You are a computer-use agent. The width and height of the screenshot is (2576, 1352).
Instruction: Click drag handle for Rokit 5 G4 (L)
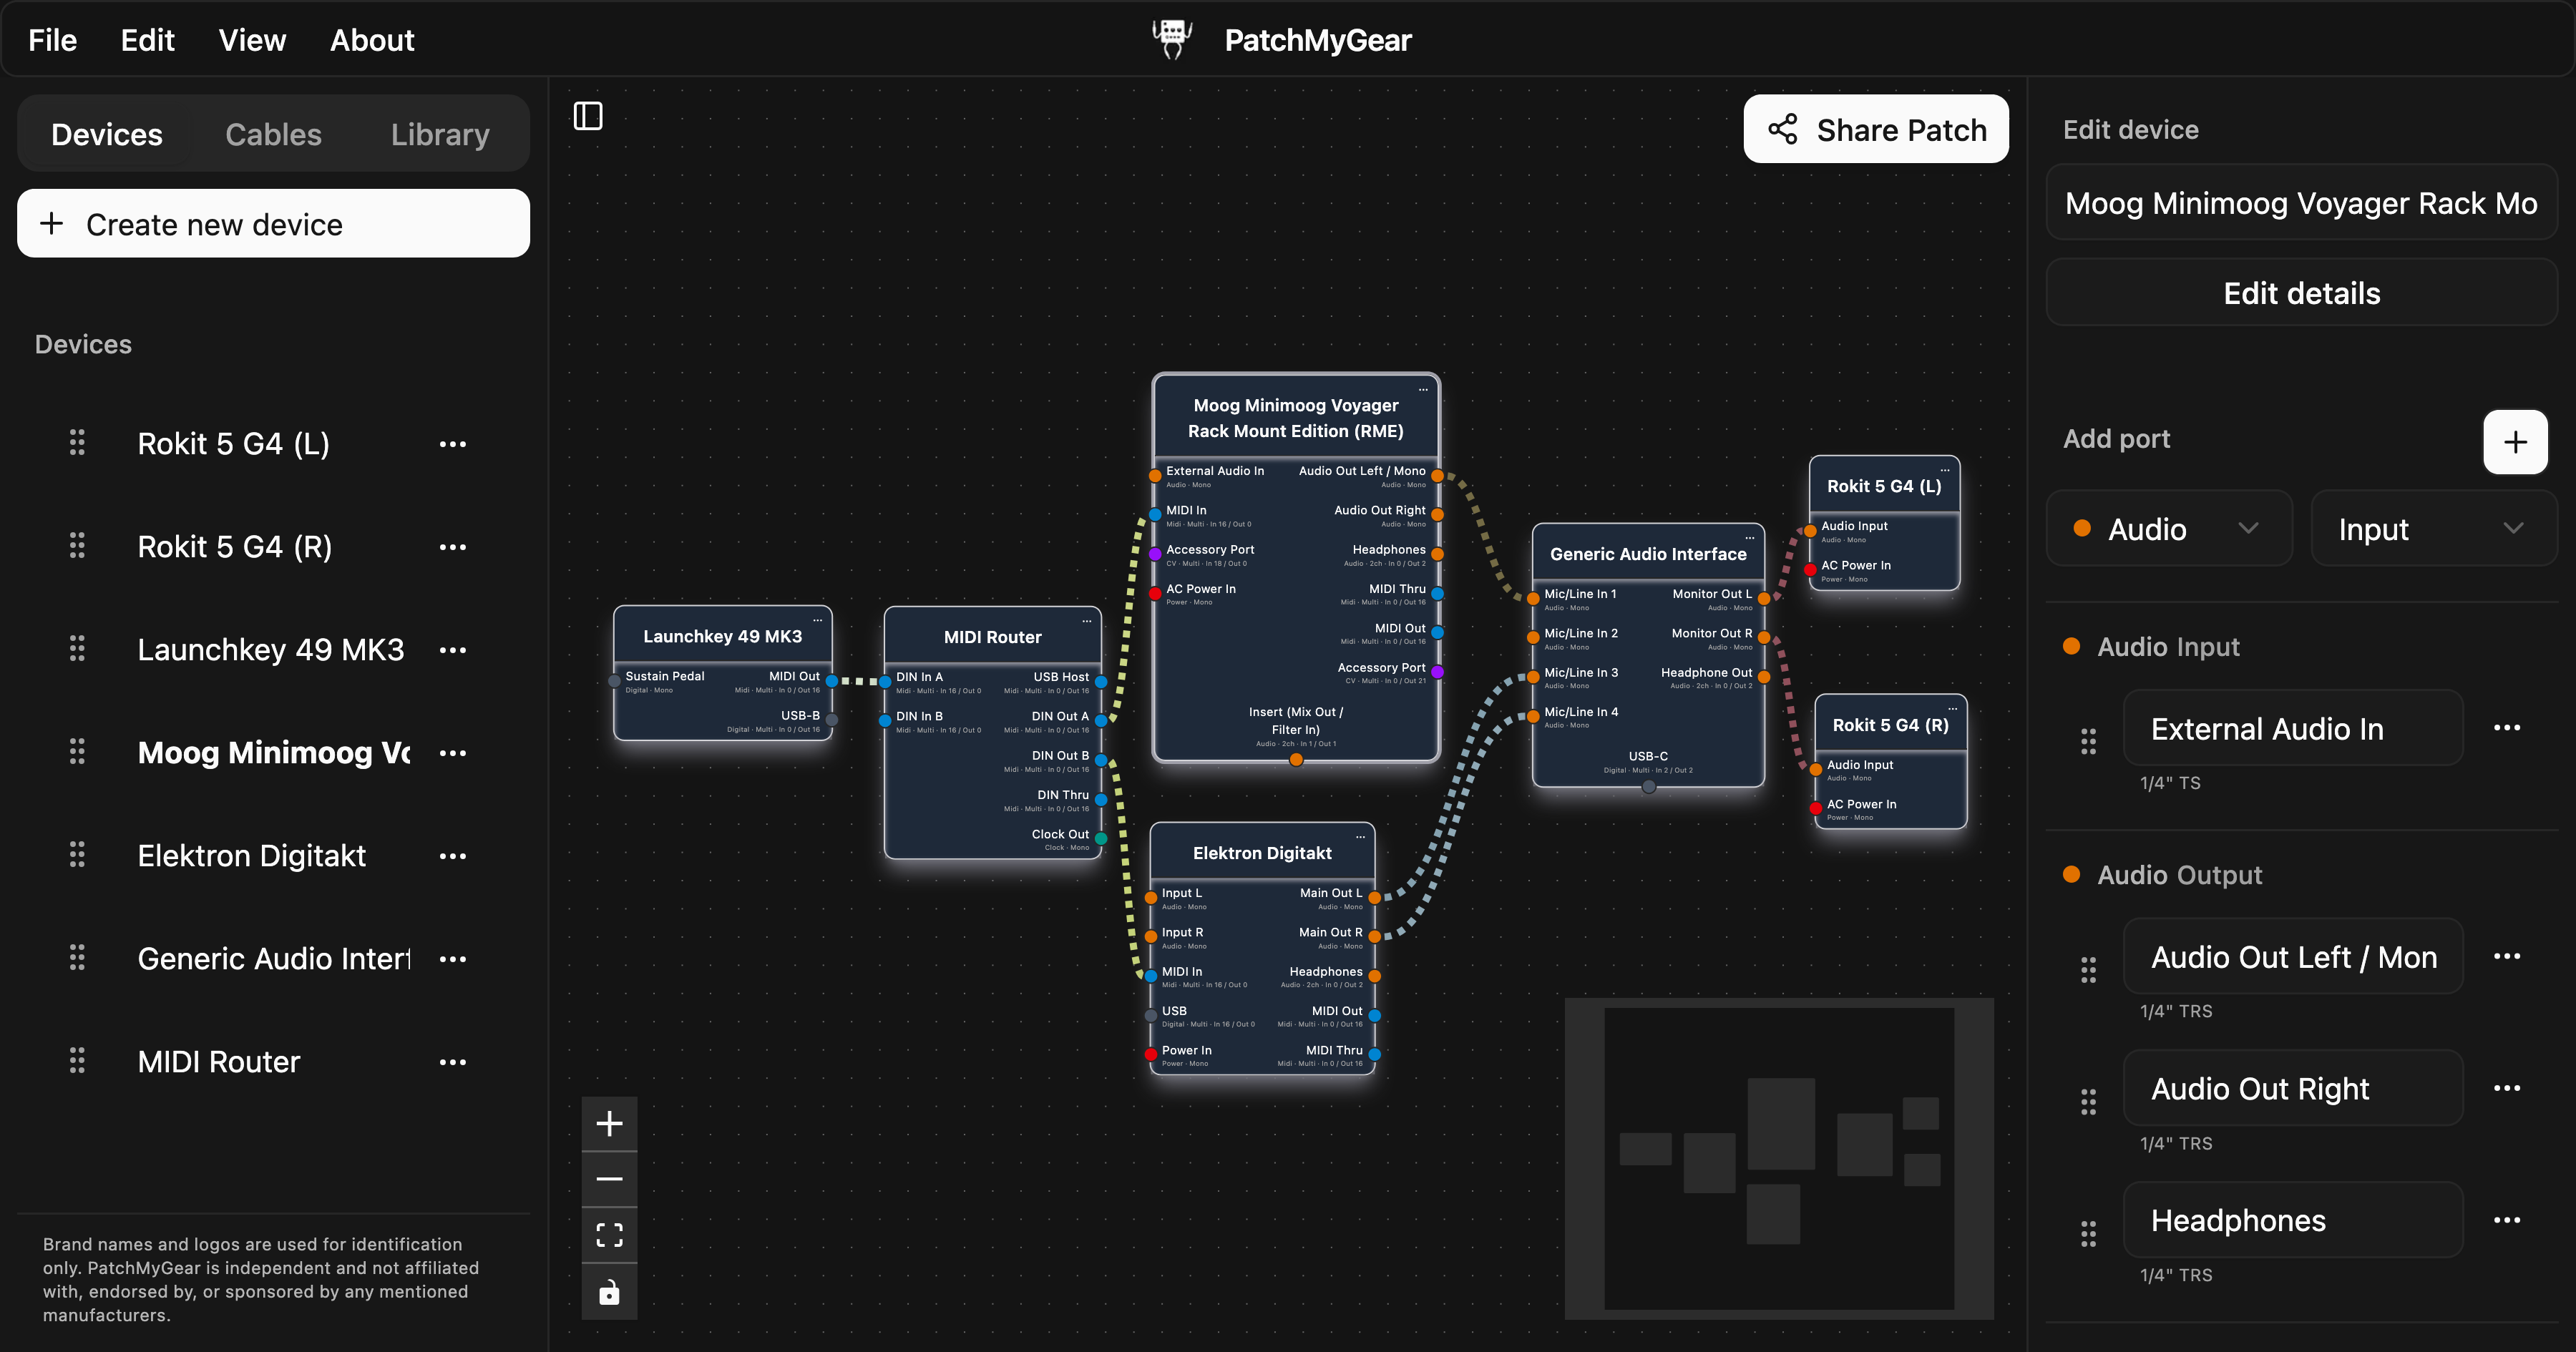coord(77,443)
